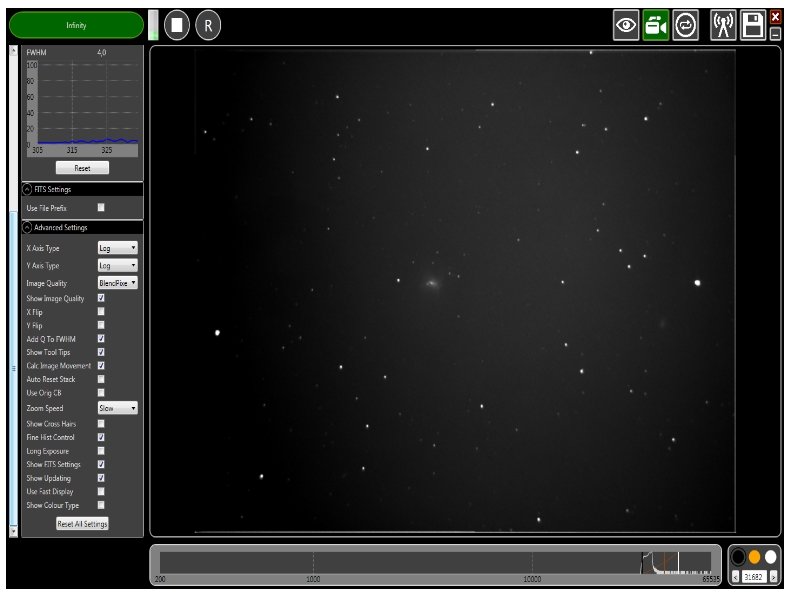The width and height of the screenshot is (800, 600).
Task: Click the green level indicator bar
Action: point(153,24)
